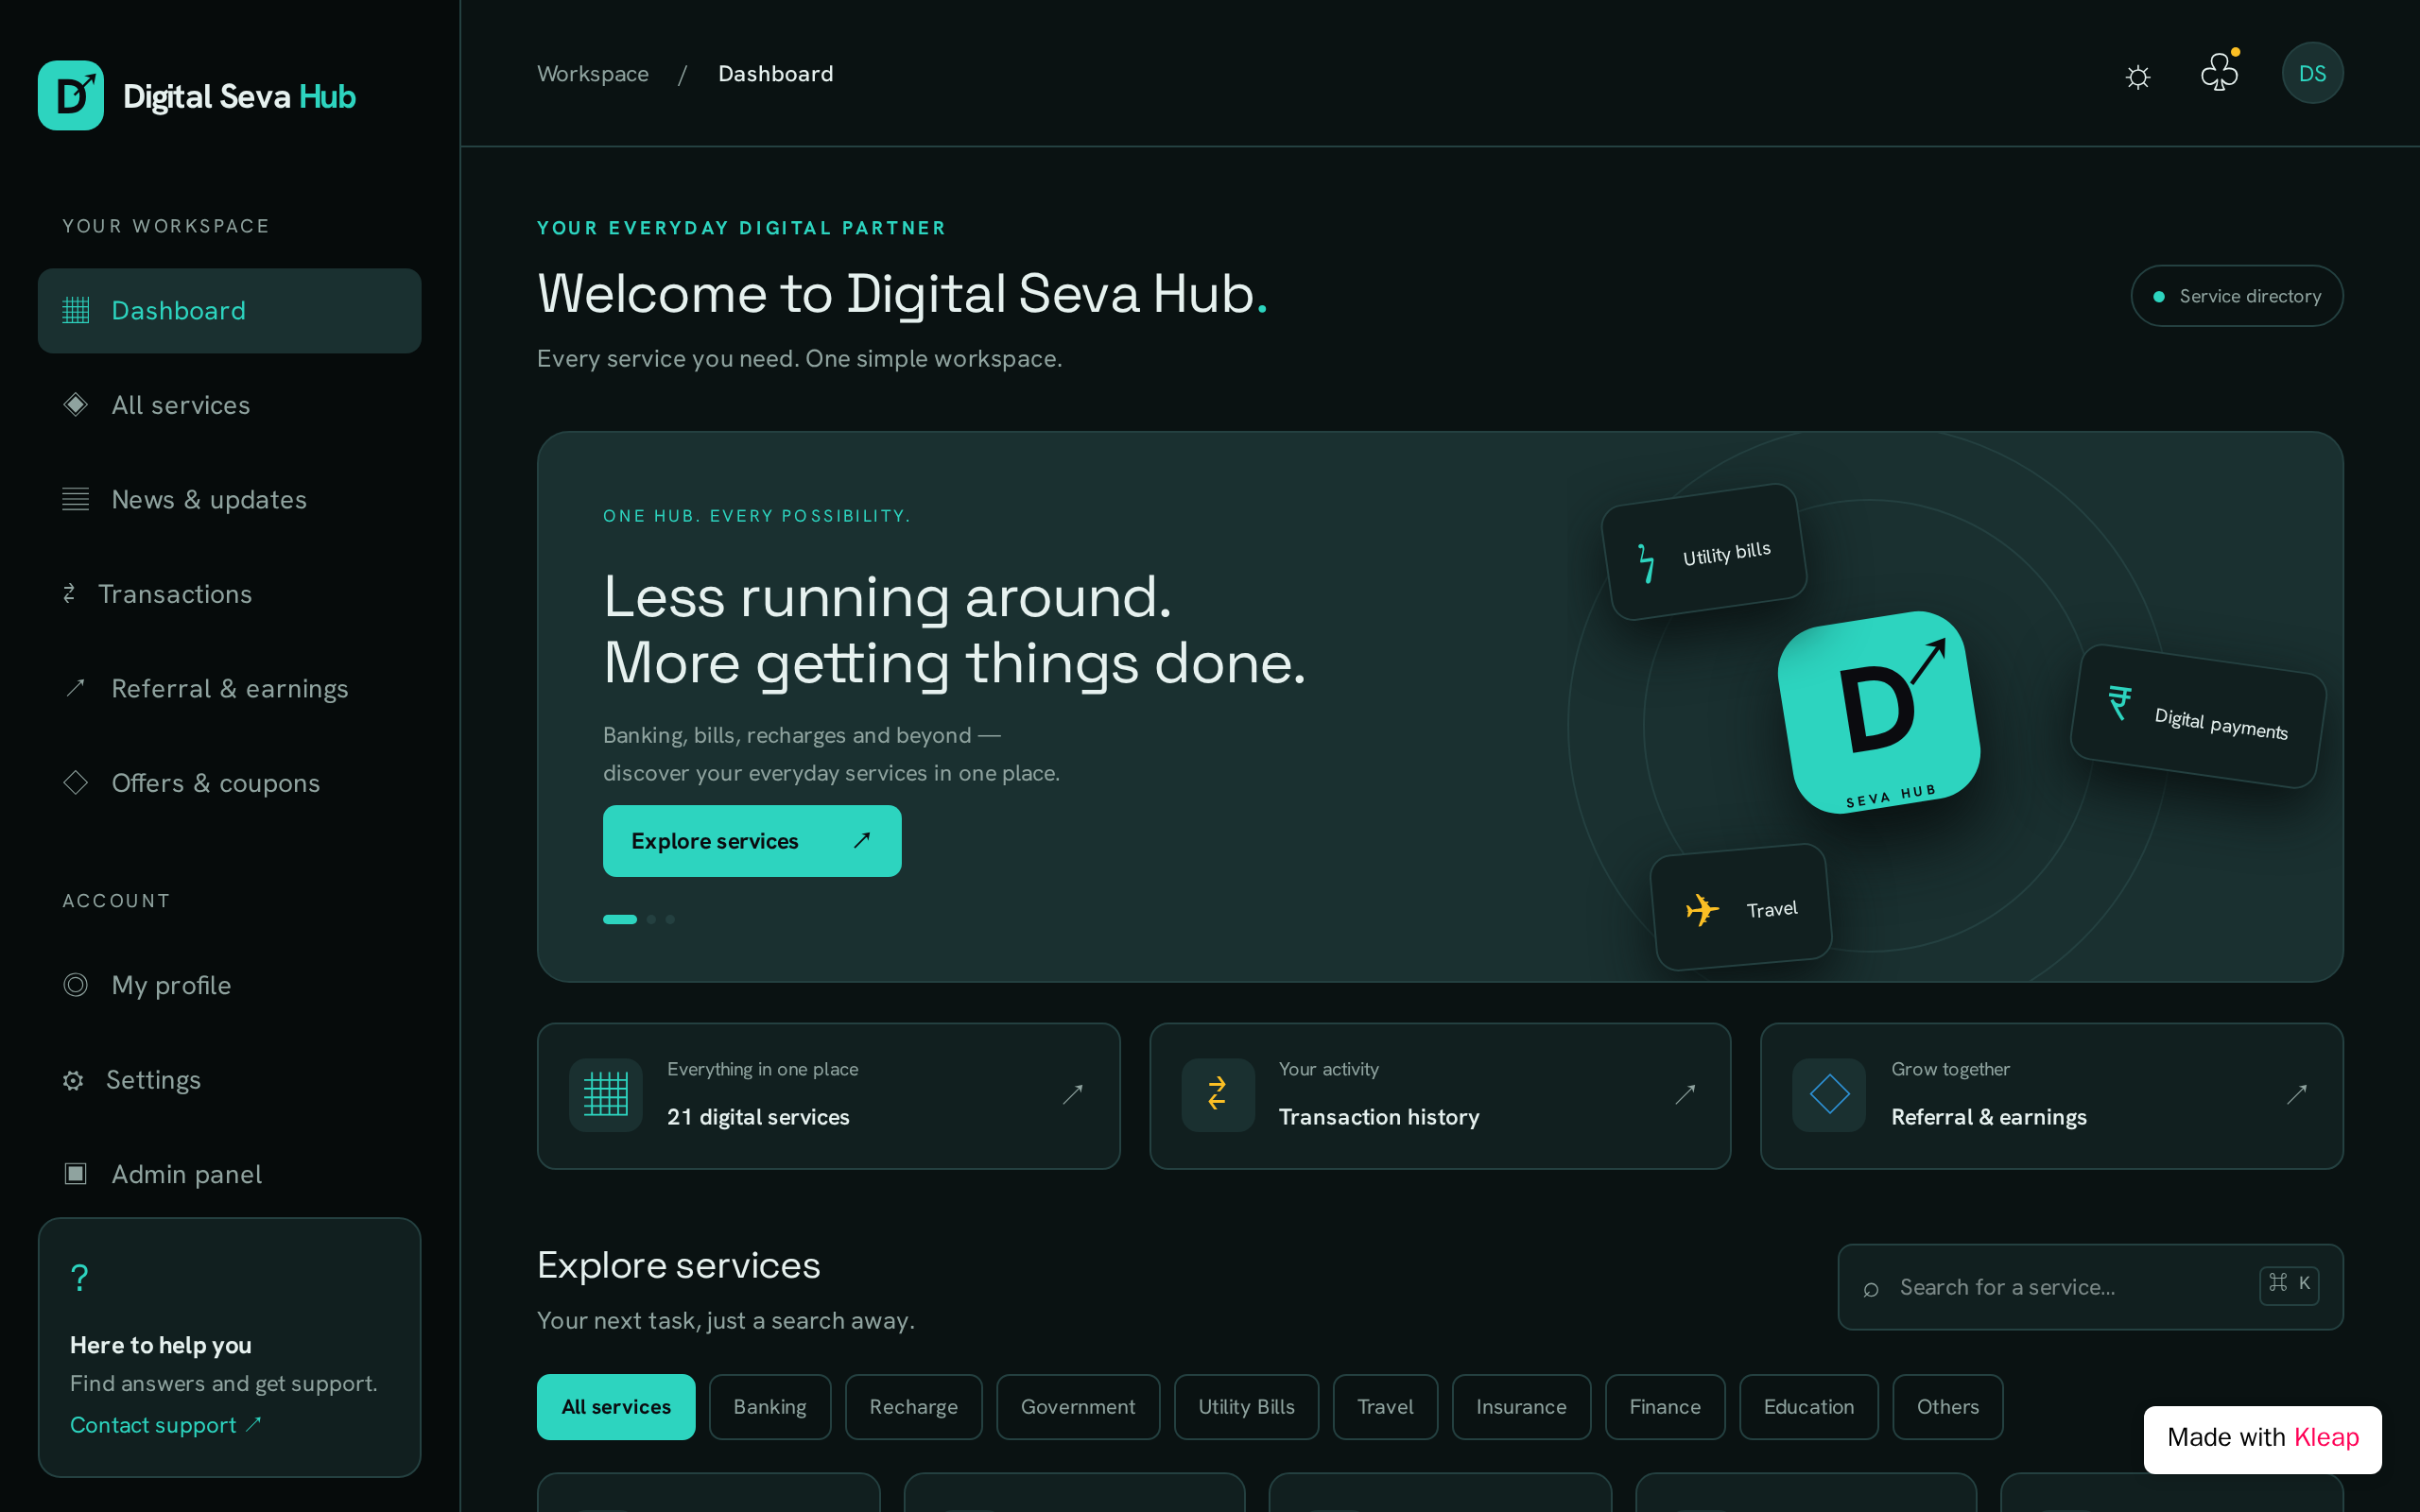Click the question mark help icon
This screenshot has width=2420, height=1512.
point(80,1278)
